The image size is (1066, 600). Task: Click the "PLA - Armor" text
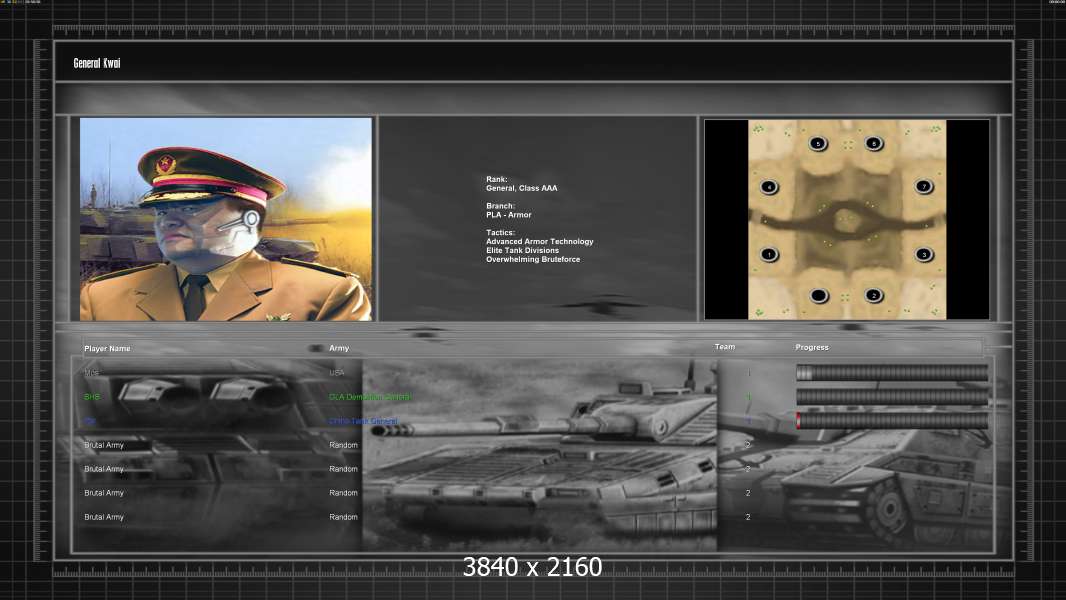pyautogui.click(x=509, y=215)
